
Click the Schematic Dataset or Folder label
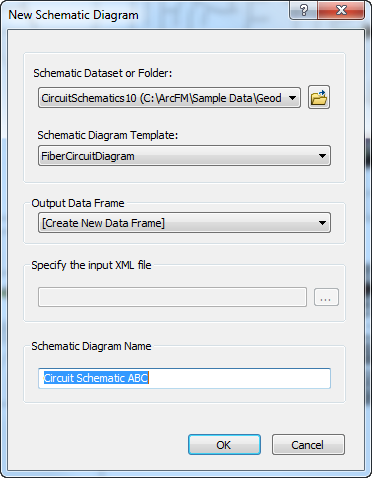[103, 73]
